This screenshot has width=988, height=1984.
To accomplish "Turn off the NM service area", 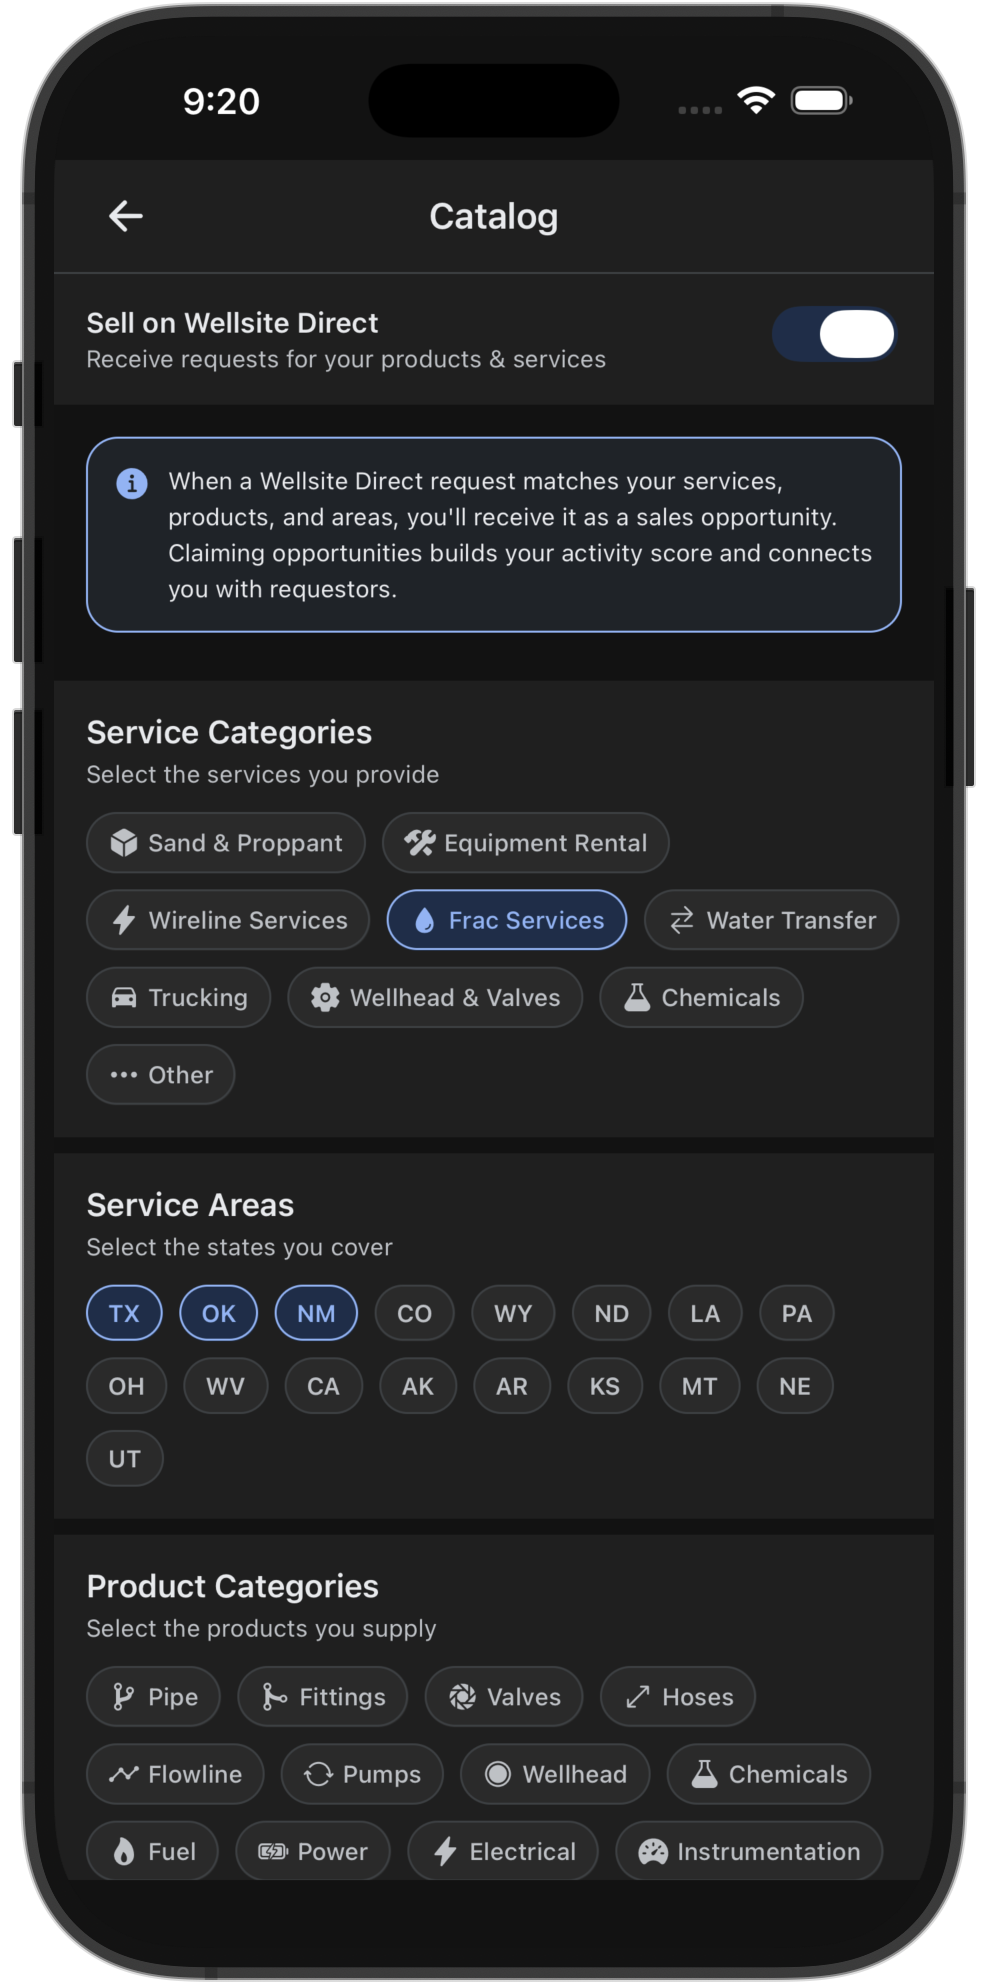I will pos(316,1313).
